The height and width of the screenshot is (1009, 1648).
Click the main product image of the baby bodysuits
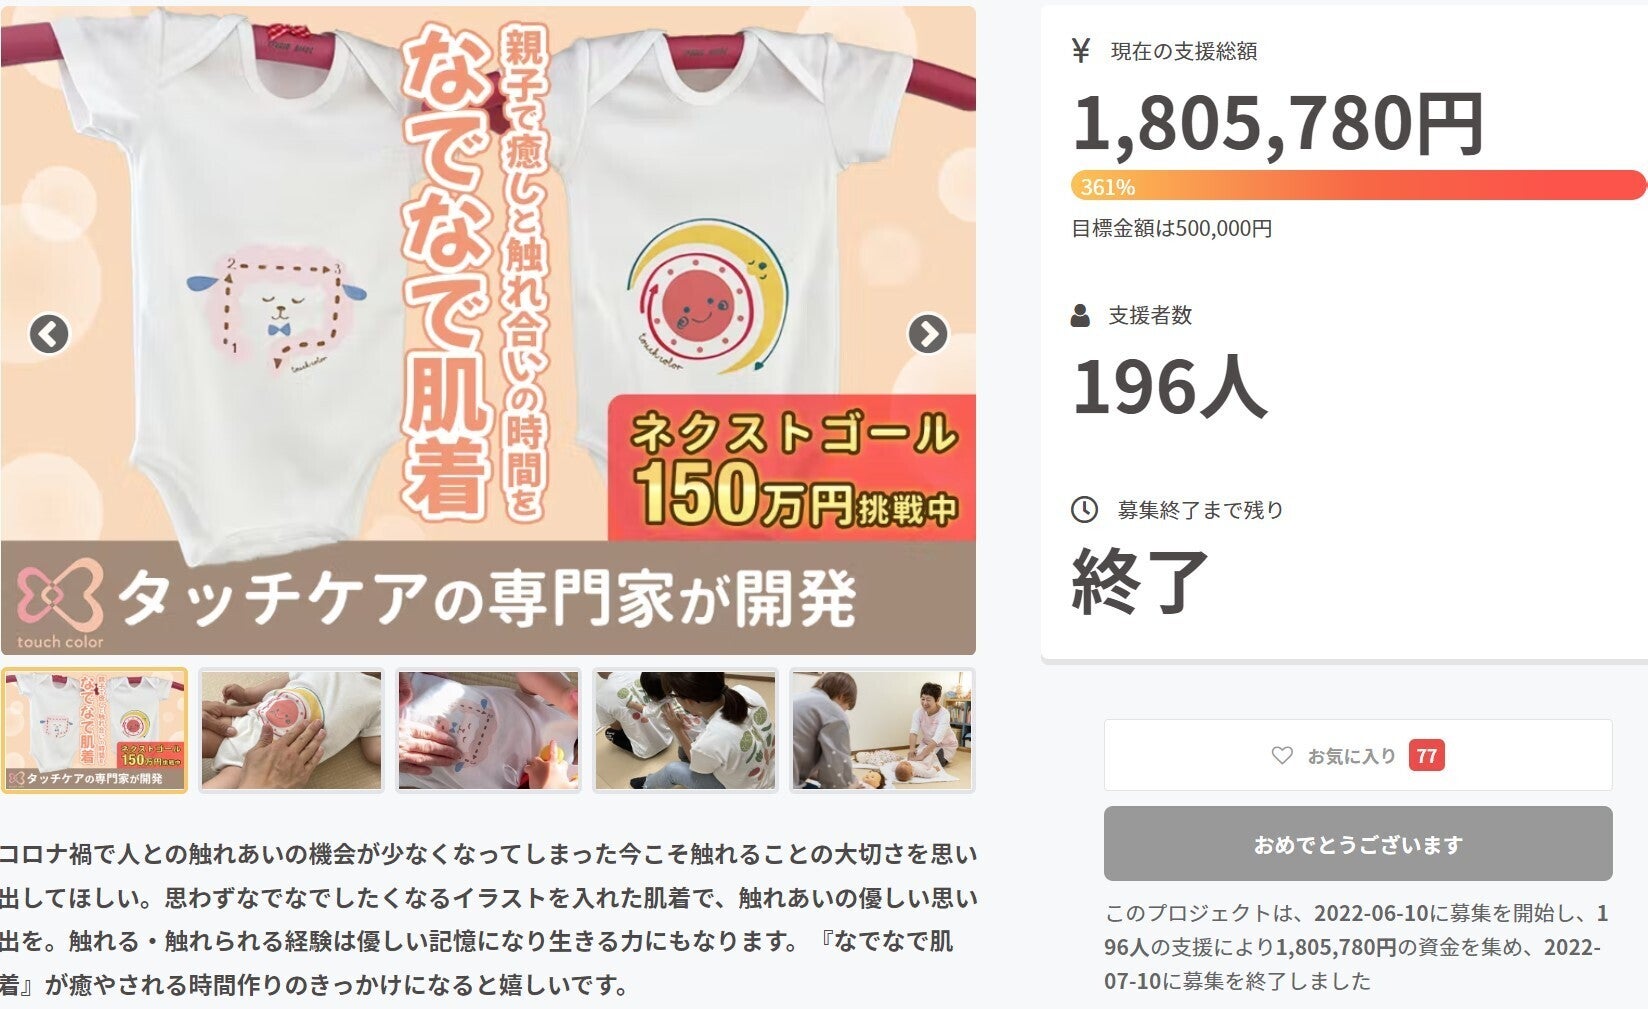coord(488,330)
